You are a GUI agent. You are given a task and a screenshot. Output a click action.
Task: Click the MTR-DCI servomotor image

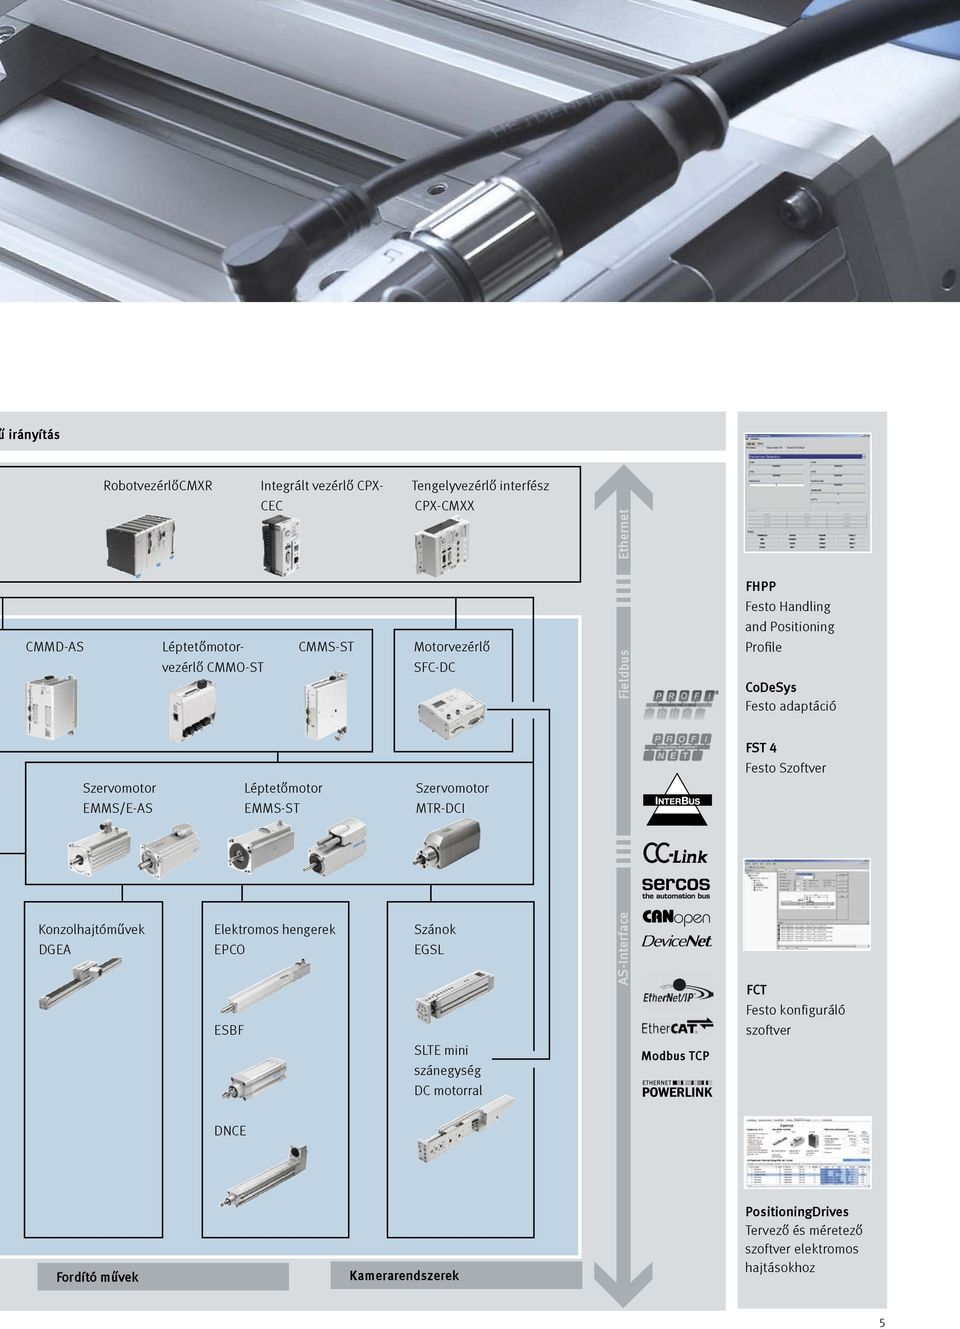pyautogui.click(x=447, y=843)
